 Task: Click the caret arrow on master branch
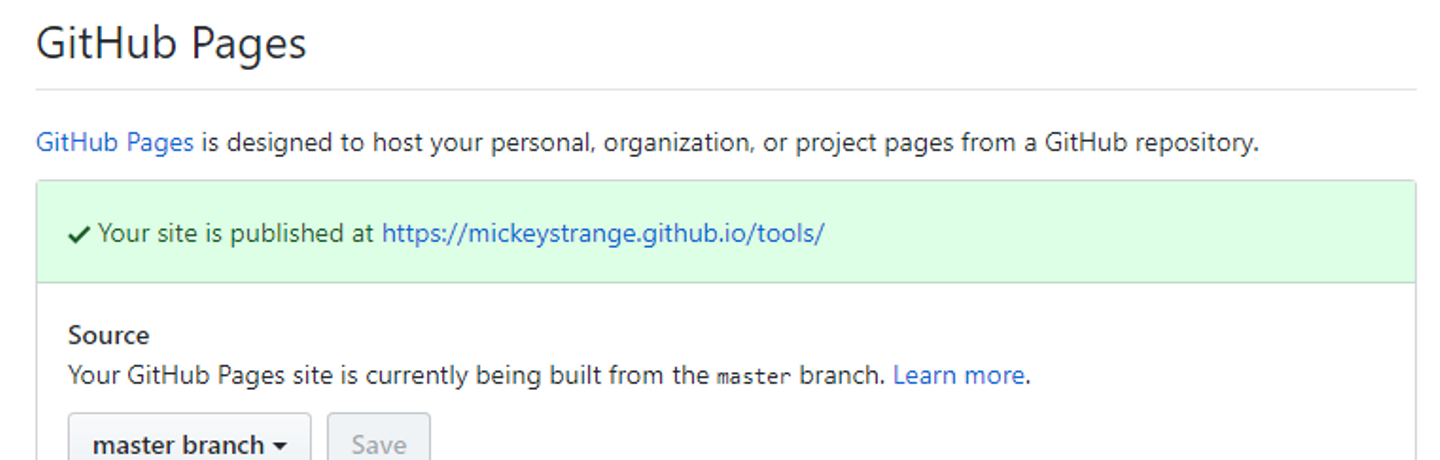click(280, 446)
